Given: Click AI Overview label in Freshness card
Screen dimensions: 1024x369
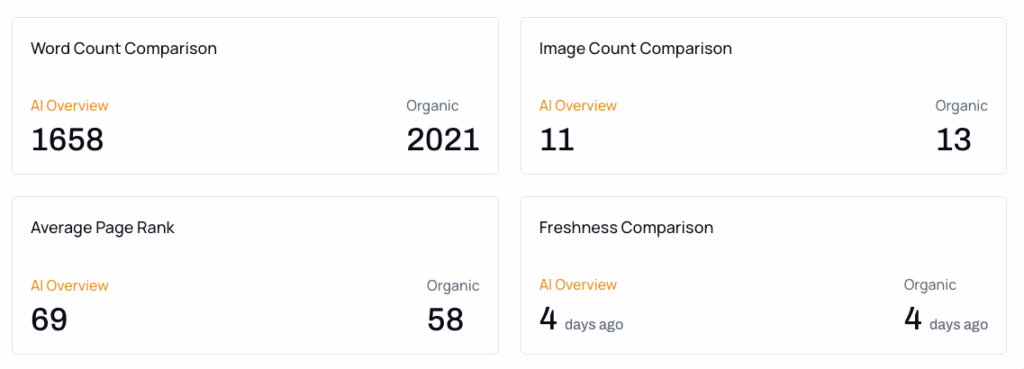Looking at the screenshot, I should [x=578, y=285].
